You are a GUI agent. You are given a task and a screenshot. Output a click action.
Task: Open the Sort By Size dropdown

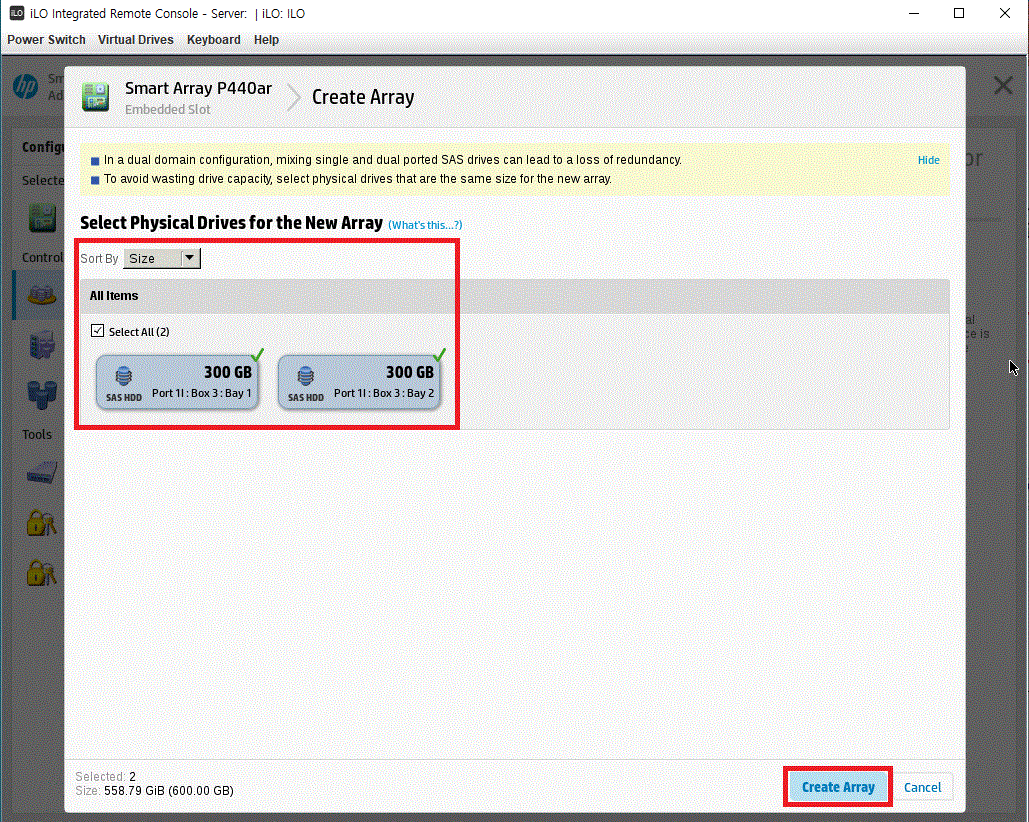(162, 258)
